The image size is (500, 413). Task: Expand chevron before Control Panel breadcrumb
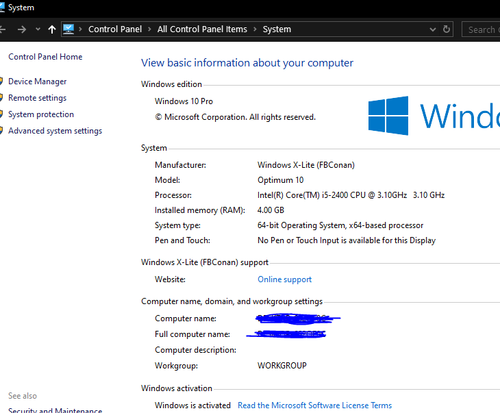click(80, 29)
